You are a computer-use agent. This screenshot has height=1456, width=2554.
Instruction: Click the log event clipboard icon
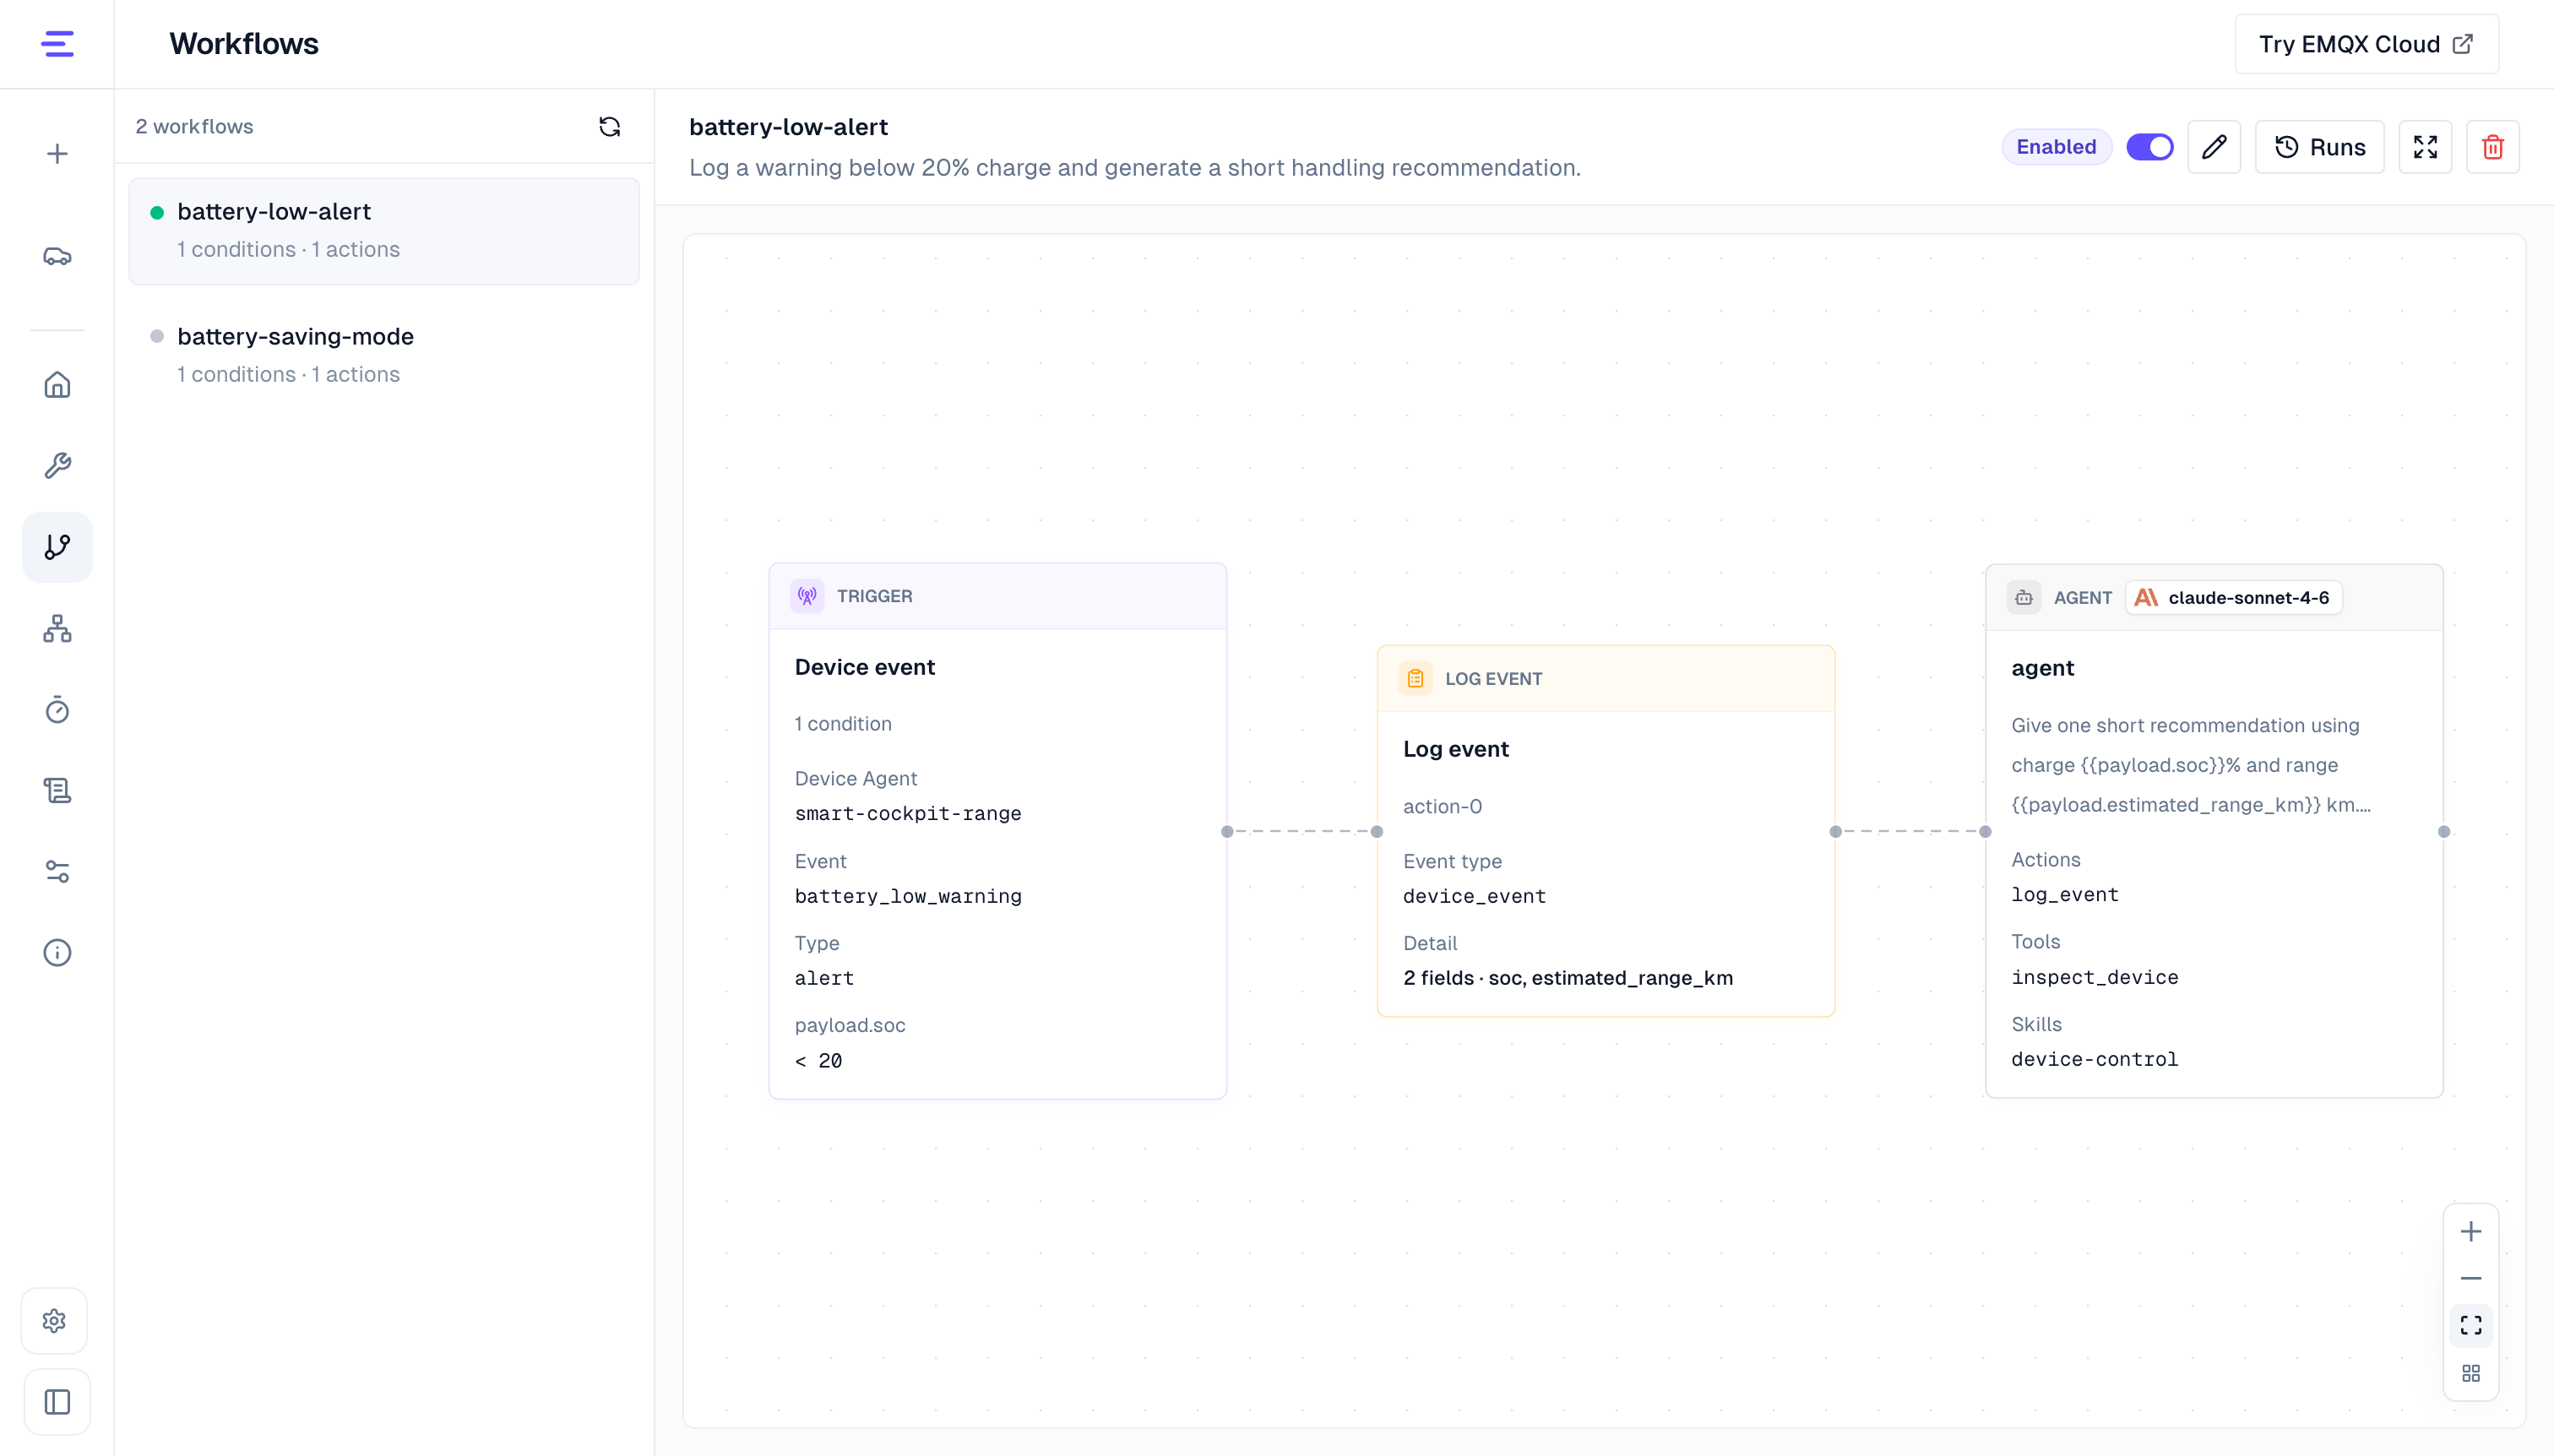click(x=1415, y=679)
